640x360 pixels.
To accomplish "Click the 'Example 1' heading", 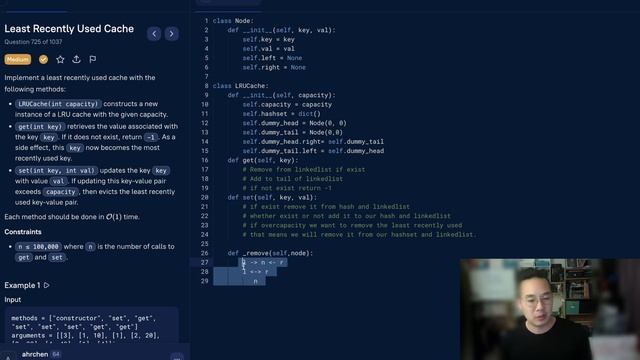I will 22,285.
